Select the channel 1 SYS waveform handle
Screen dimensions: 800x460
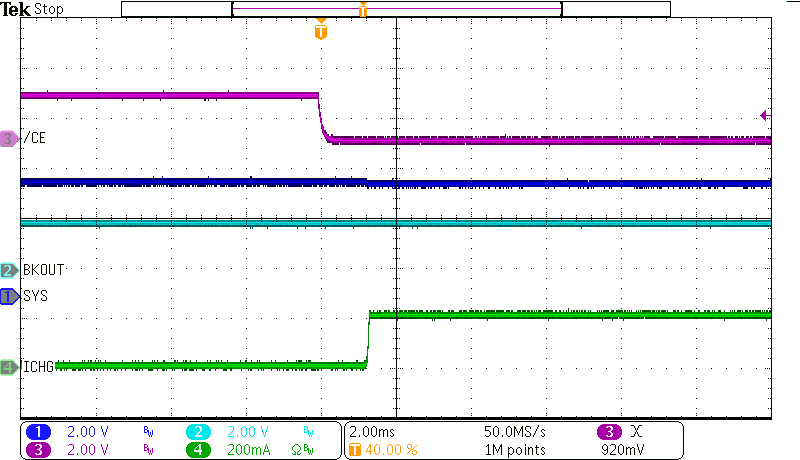(10, 296)
